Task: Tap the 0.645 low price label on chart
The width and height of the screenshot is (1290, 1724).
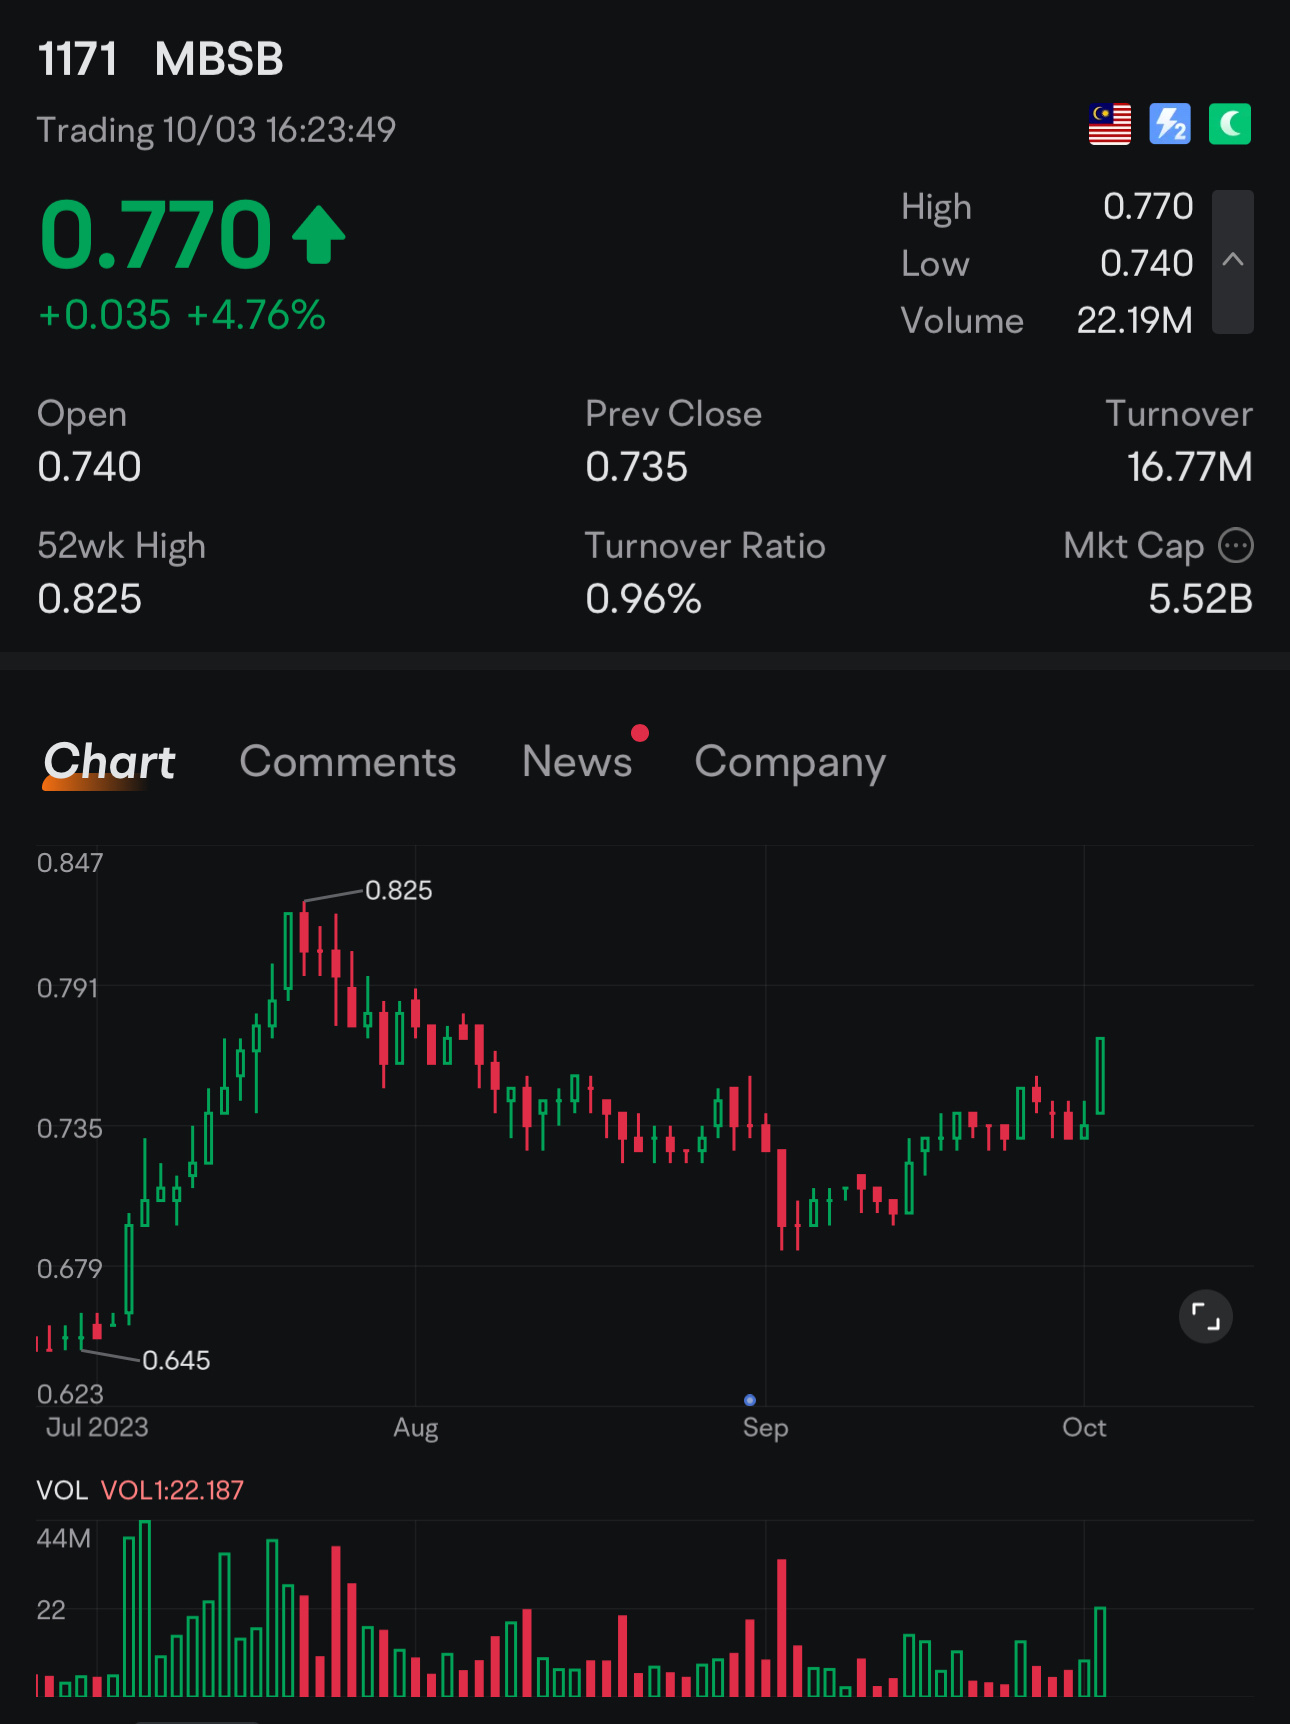Action: [177, 1360]
